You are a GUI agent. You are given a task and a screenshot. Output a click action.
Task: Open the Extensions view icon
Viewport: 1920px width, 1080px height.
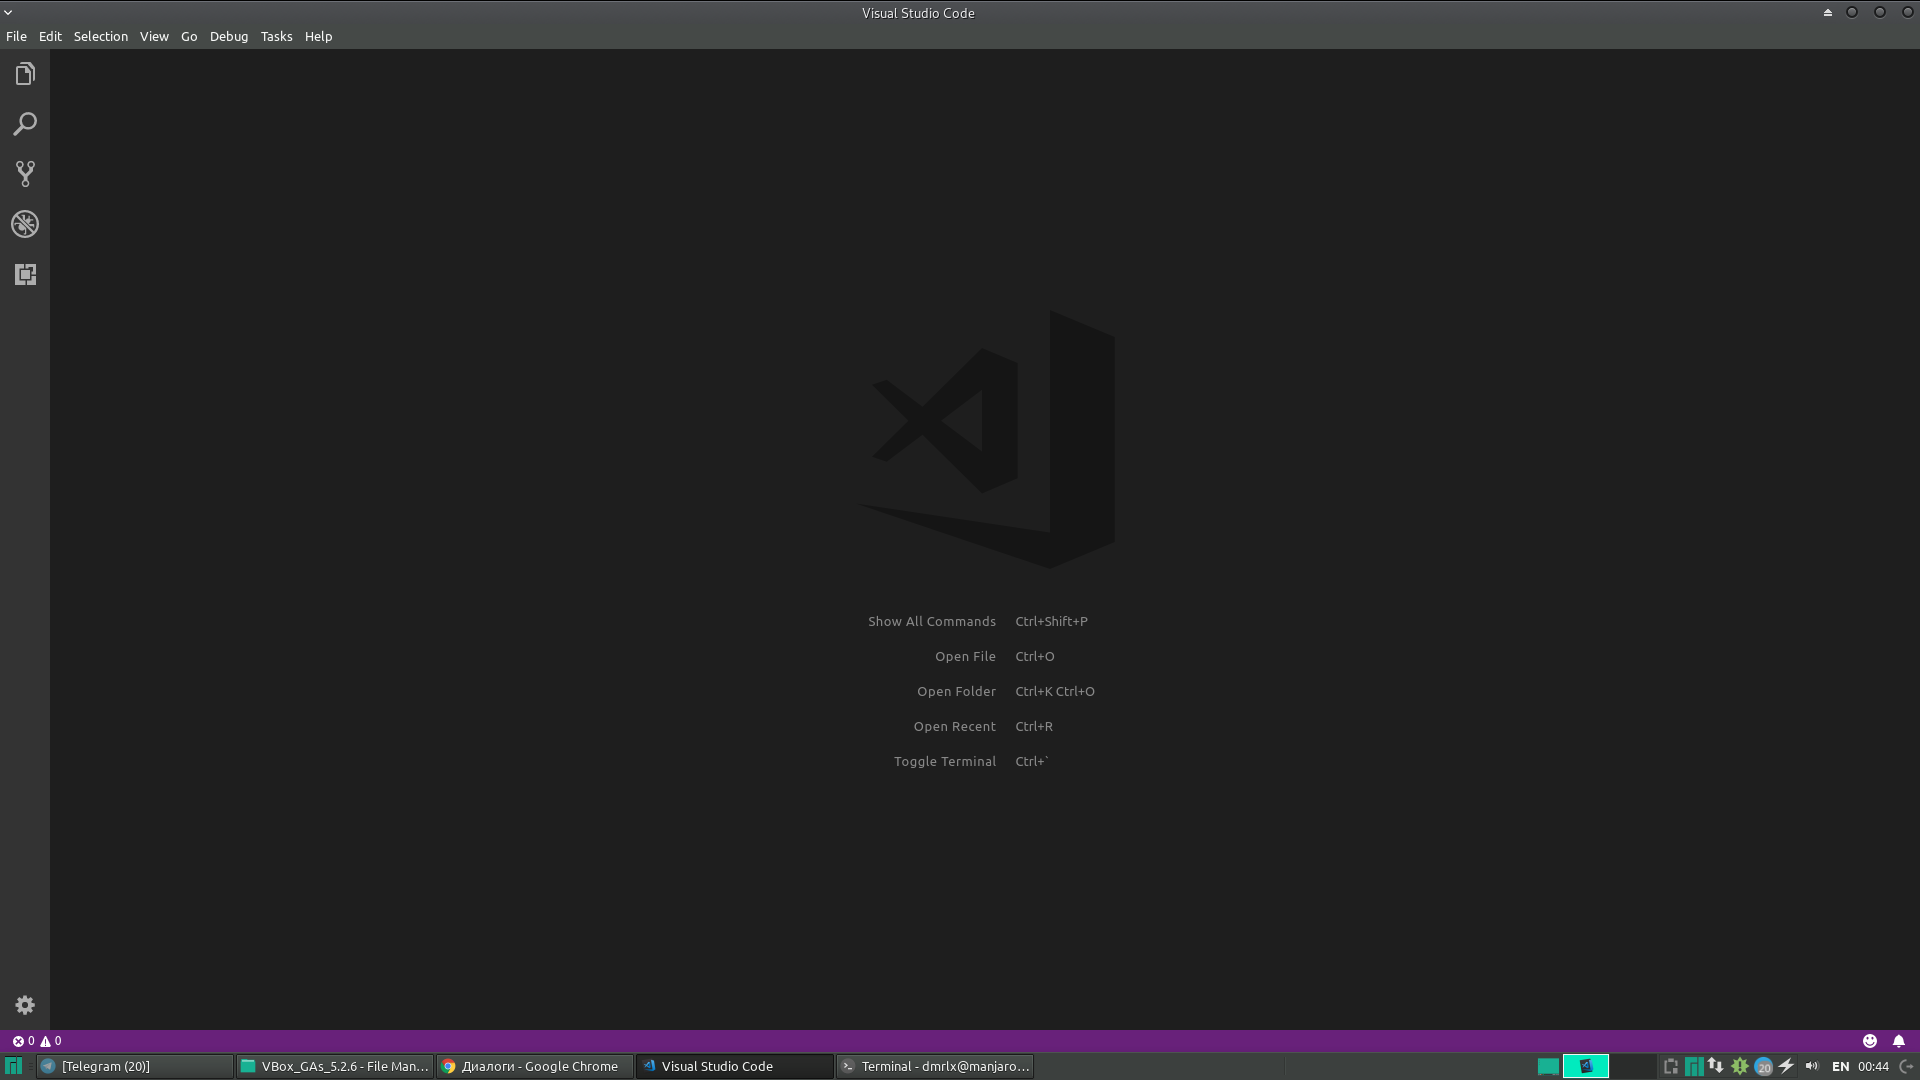(25, 274)
